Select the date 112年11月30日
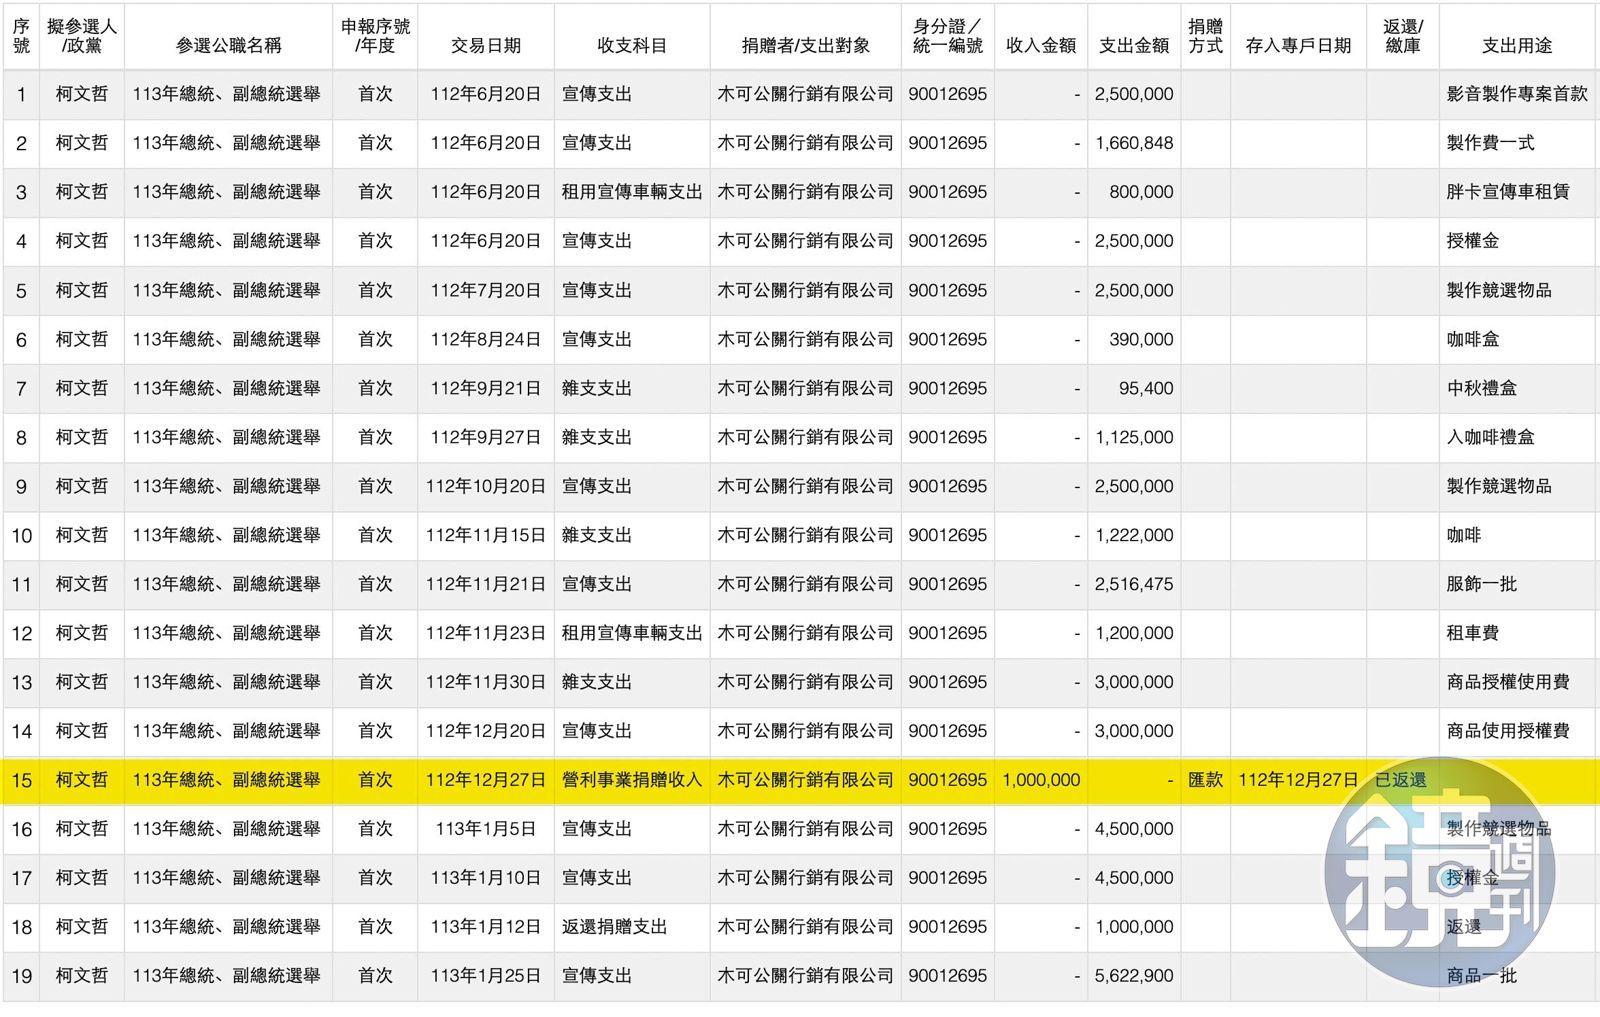Image resolution: width=1600 pixels, height=1017 pixels. tap(485, 682)
